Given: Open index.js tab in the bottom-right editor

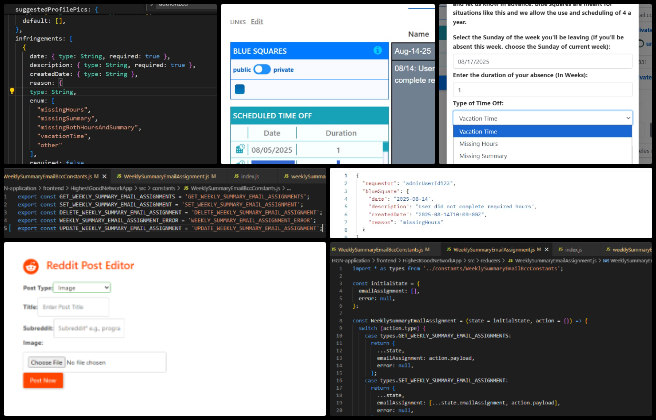Looking at the screenshot, I should pos(571,250).
